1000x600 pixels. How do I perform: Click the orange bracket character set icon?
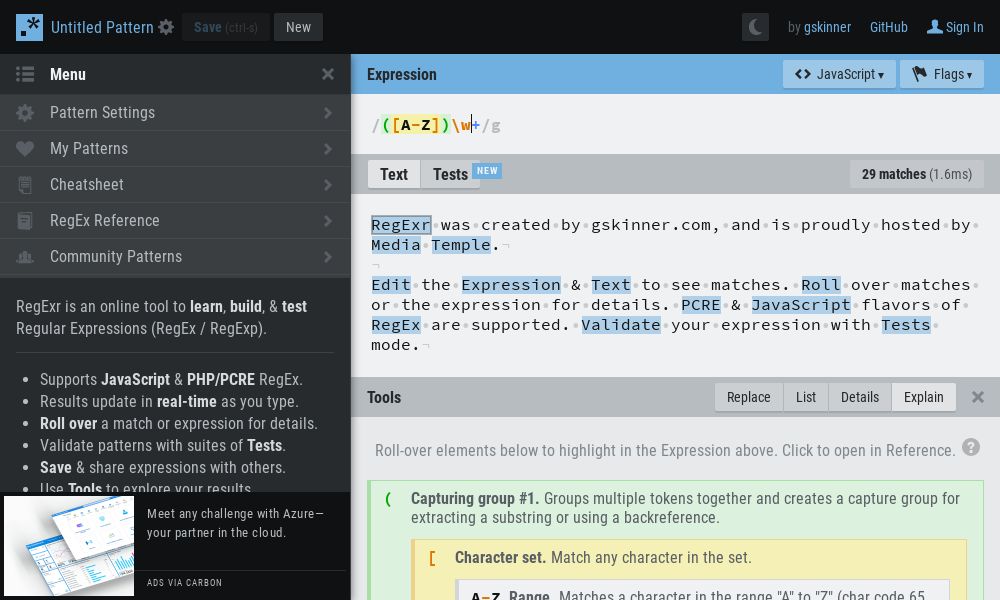tap(432, 558)
